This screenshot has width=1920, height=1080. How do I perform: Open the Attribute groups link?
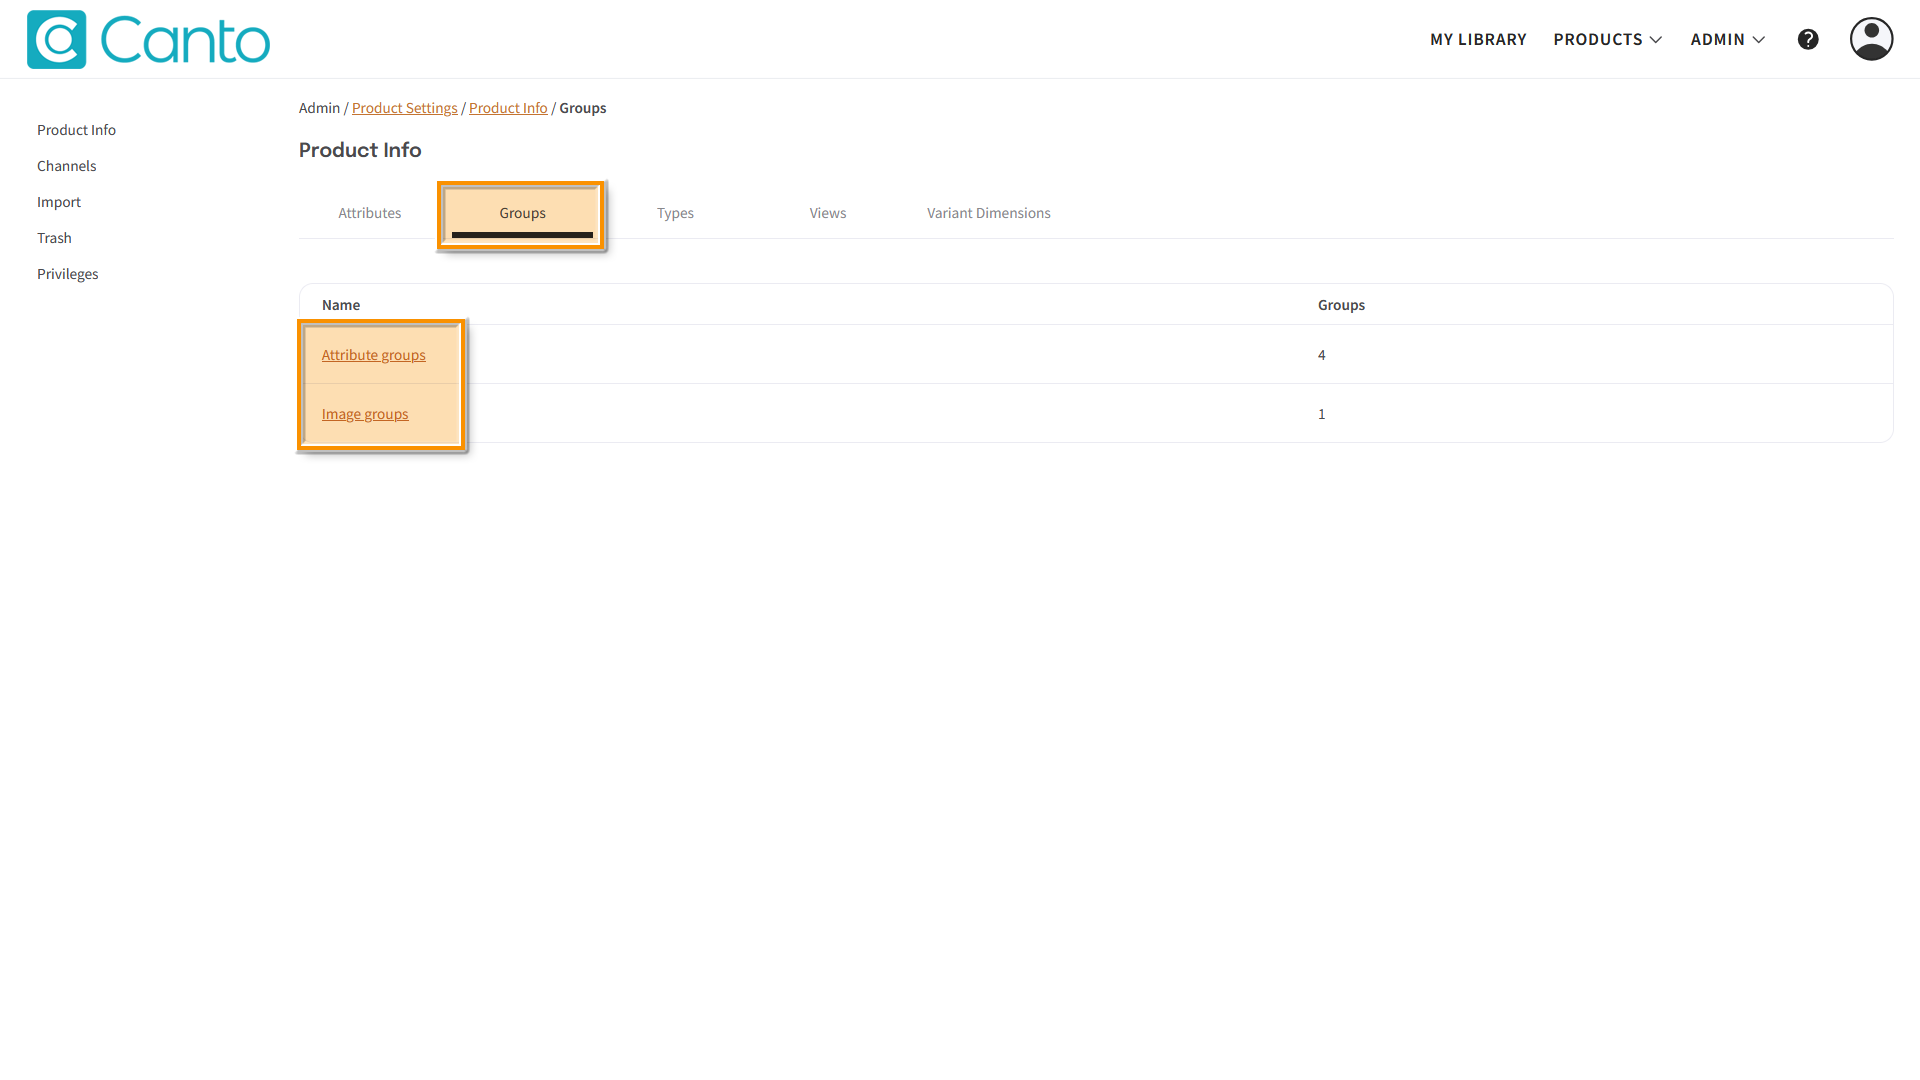pos(374,355)
